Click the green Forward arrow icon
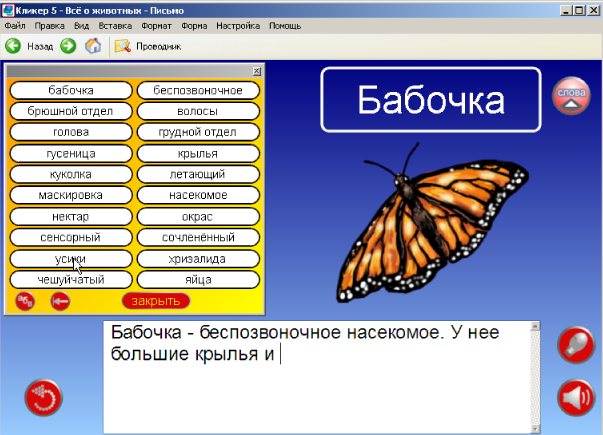 [x=68, y=46]
